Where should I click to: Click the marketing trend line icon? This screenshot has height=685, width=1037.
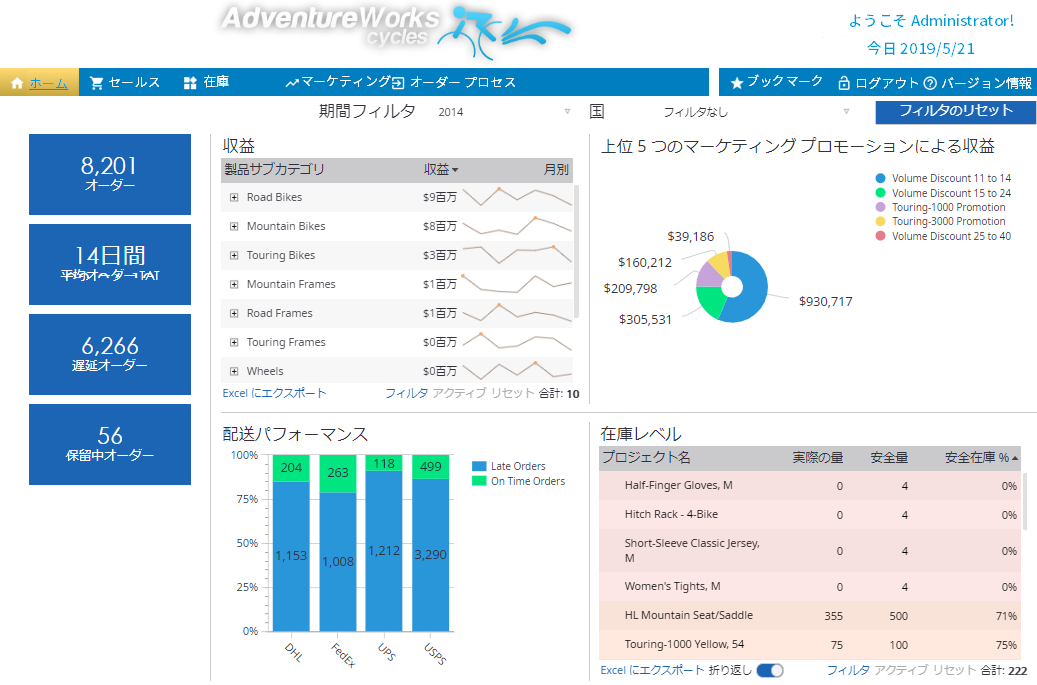292,83
